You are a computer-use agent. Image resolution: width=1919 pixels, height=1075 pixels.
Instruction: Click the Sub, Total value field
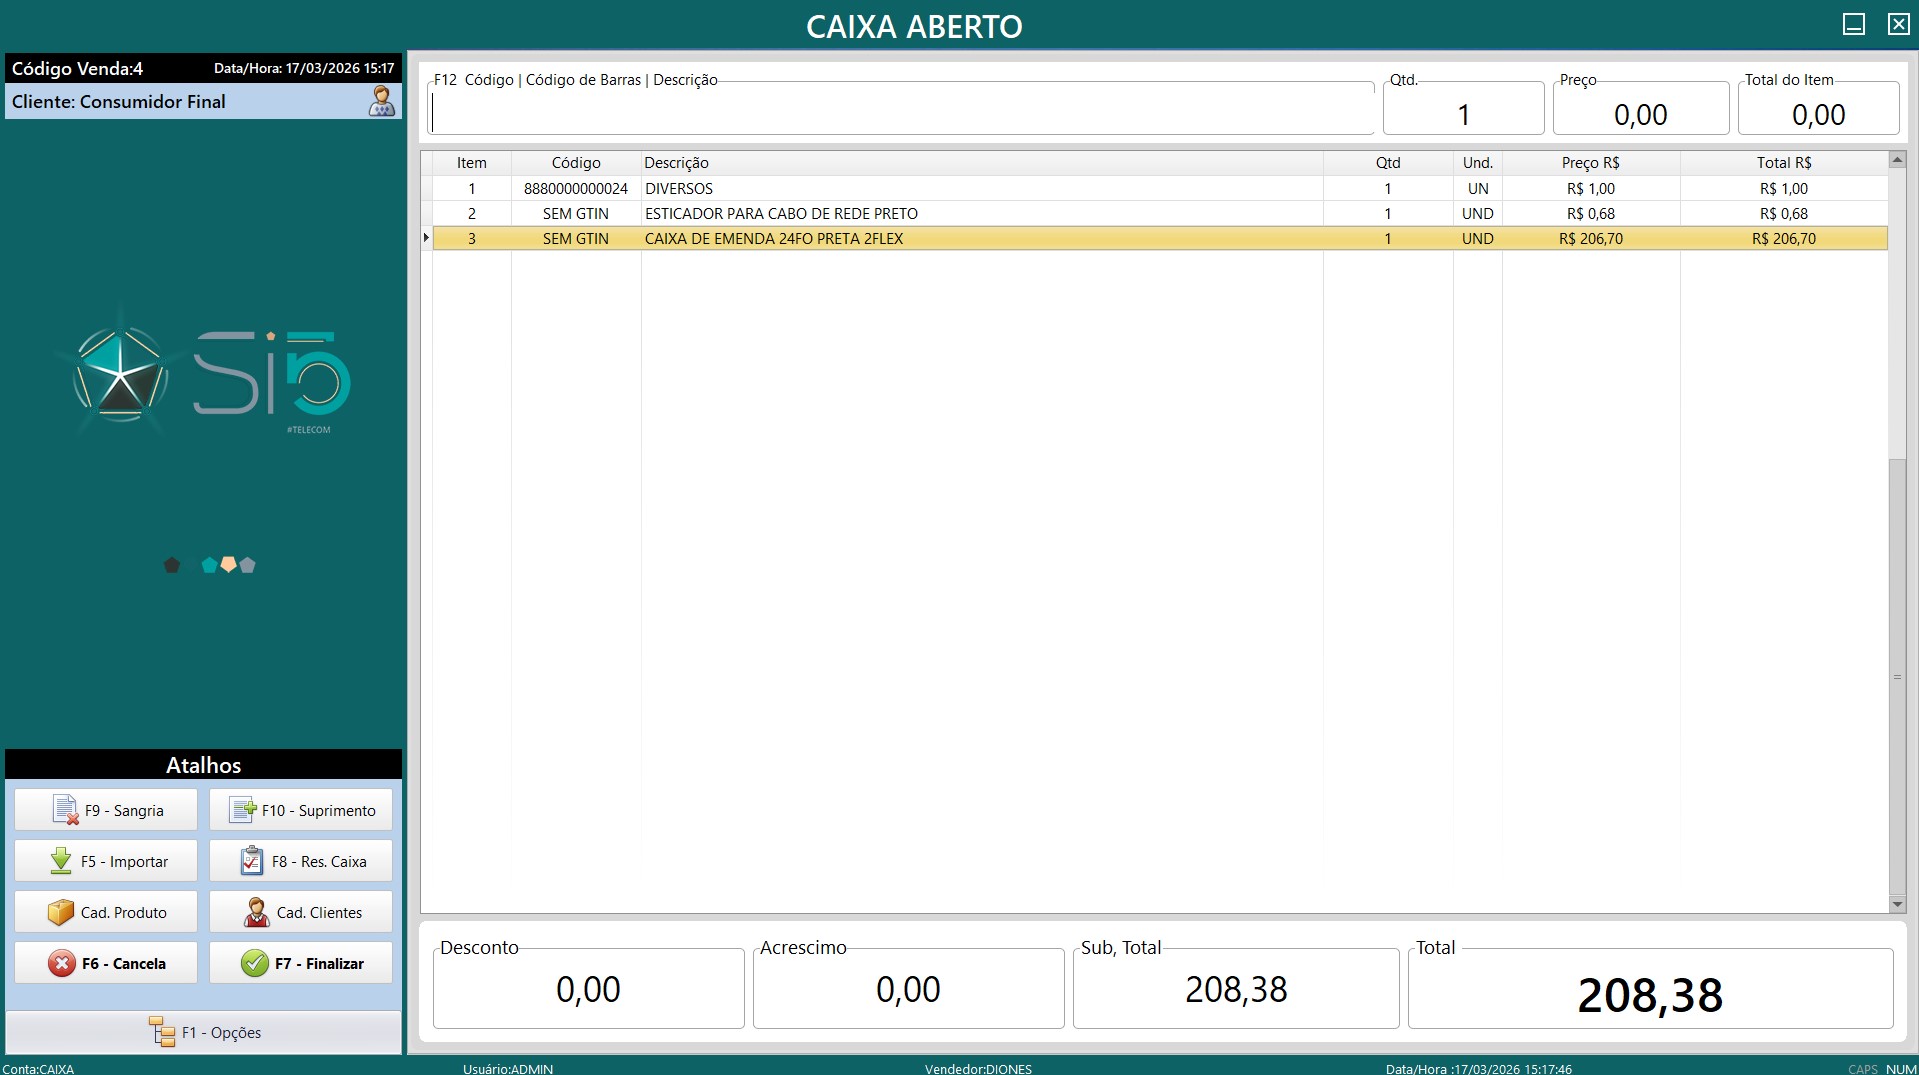(1236, 989)
